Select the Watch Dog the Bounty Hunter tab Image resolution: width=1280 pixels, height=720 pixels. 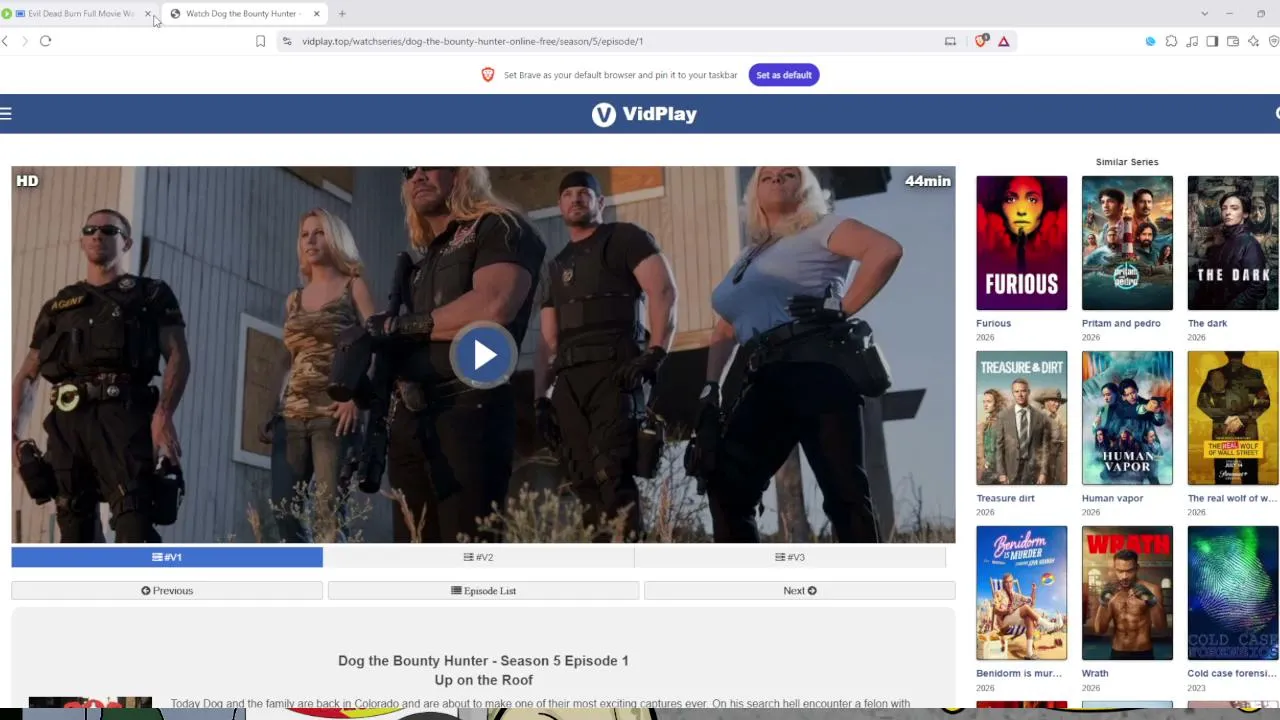(x=241, y=14)
